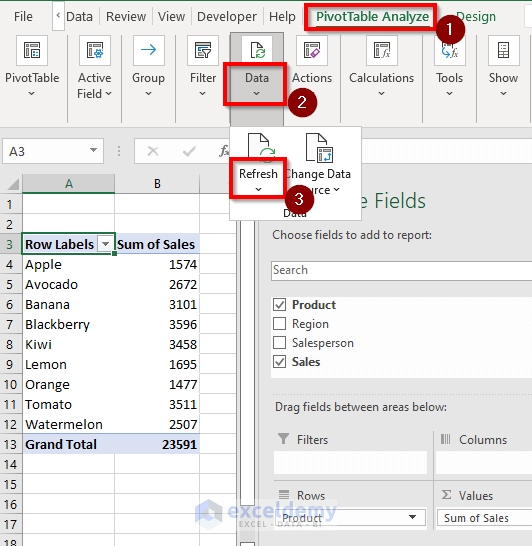This screenshot has width=532, height=546.
Task: Click the Data group button label
Action: click(x=257, y=78)
